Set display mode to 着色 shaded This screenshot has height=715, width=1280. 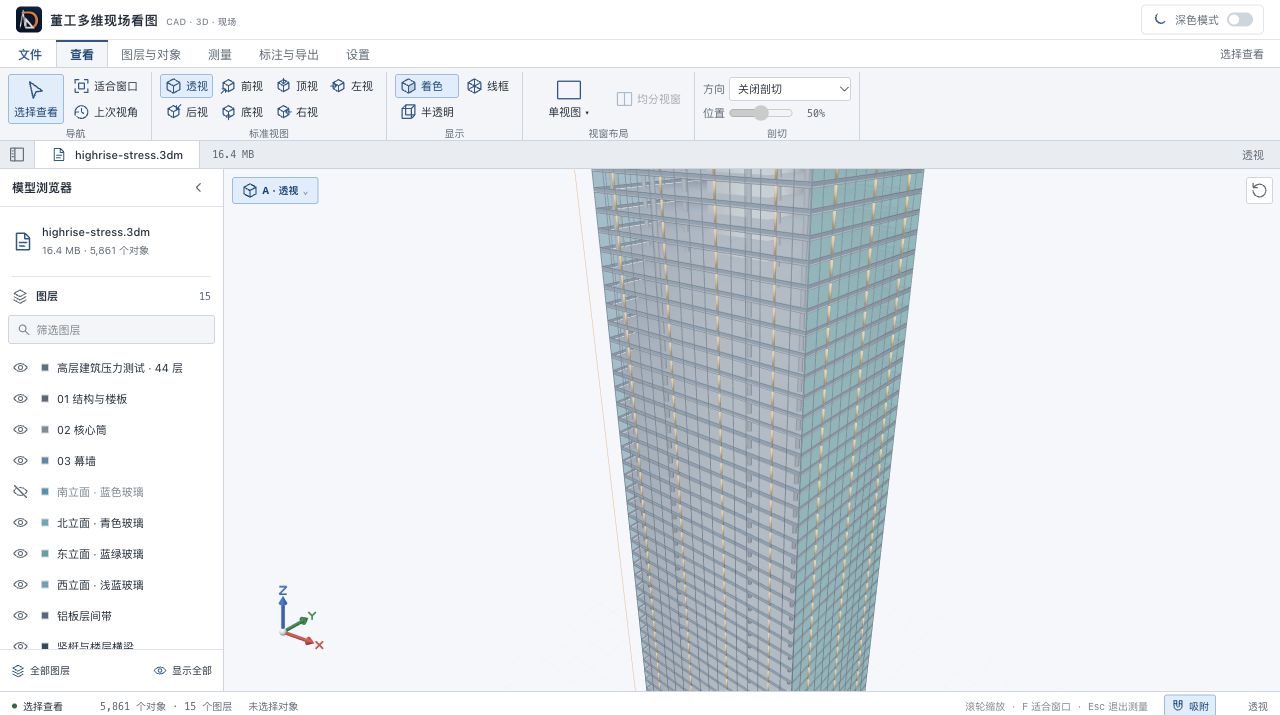tap(427, 86)
